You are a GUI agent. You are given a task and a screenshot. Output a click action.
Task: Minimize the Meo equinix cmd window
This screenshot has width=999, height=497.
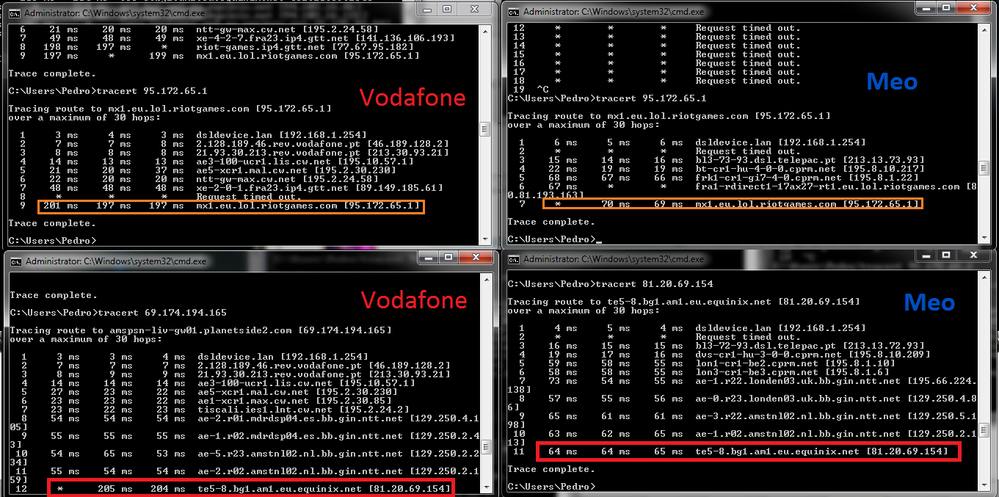[928, 256]
